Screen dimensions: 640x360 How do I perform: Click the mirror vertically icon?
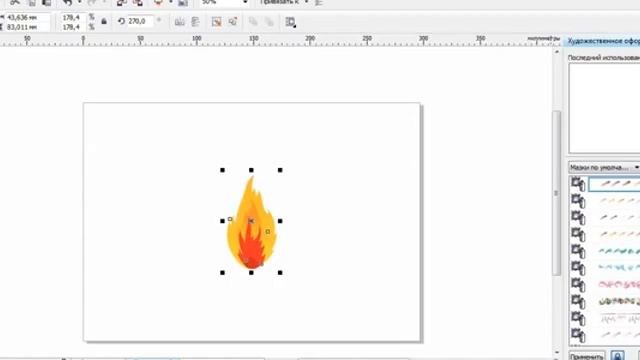point(195,22)
